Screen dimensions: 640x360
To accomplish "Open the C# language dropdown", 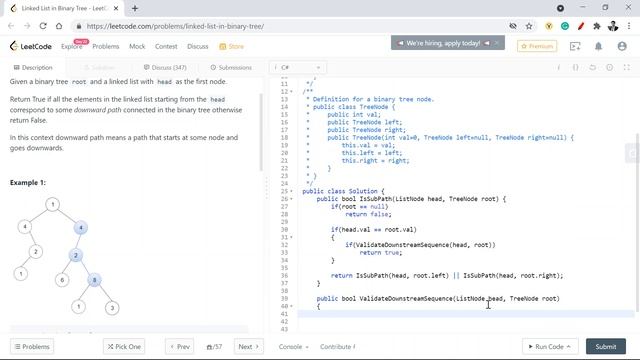I will click(298, 67).
